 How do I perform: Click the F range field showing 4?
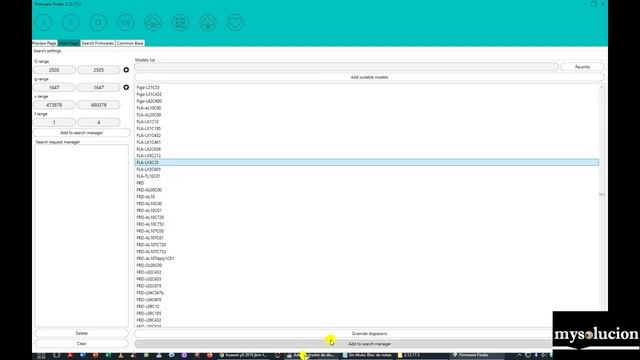[x=99, y=122]
